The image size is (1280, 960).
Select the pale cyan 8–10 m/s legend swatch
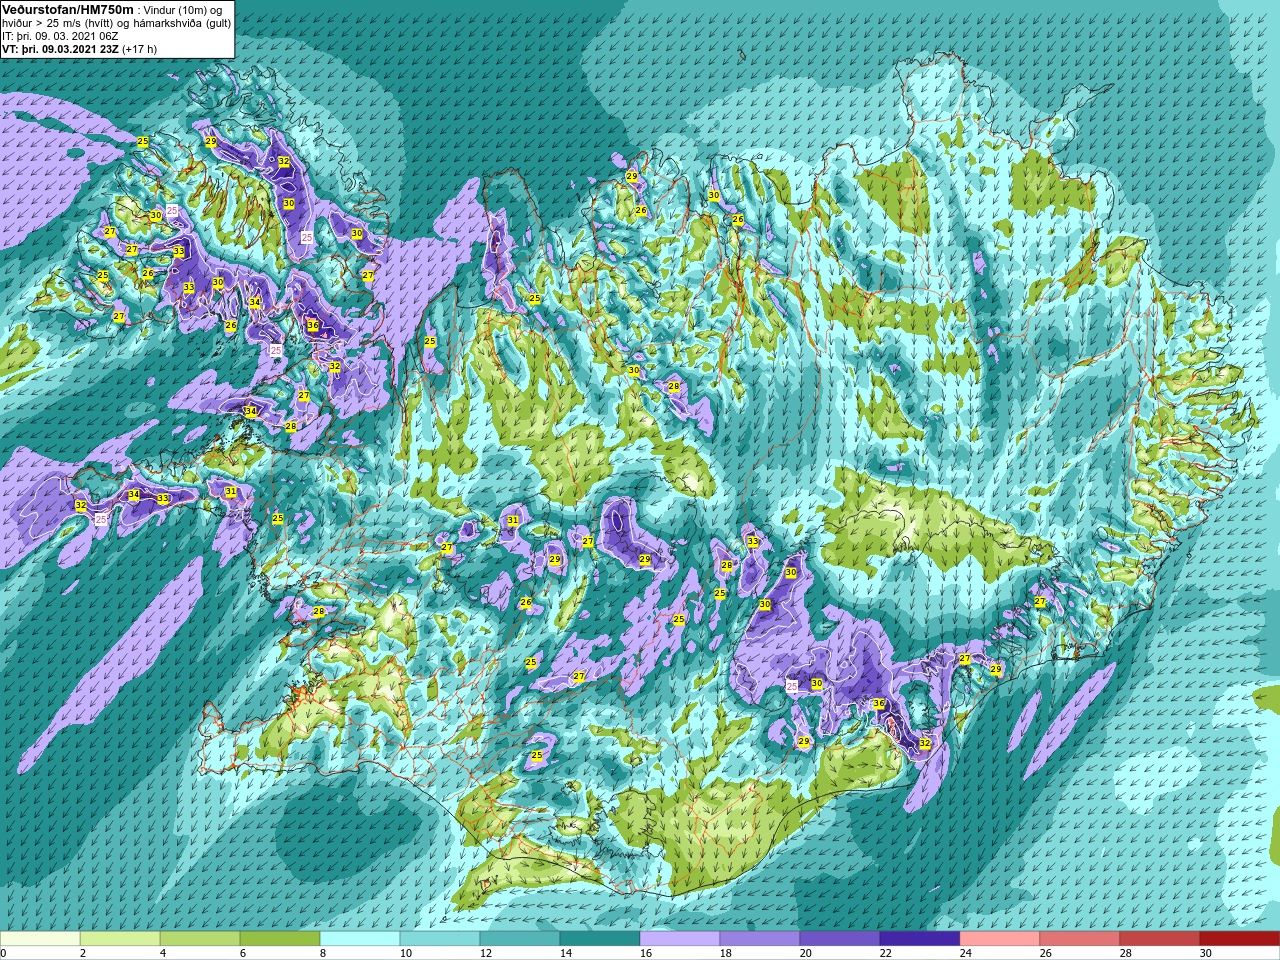360,940
